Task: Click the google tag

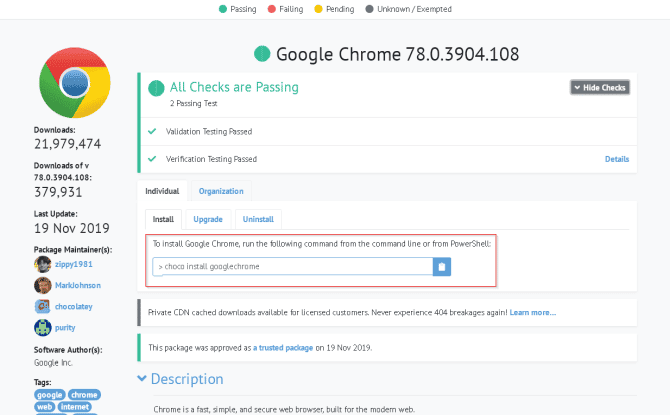Action: pos(50,395)
